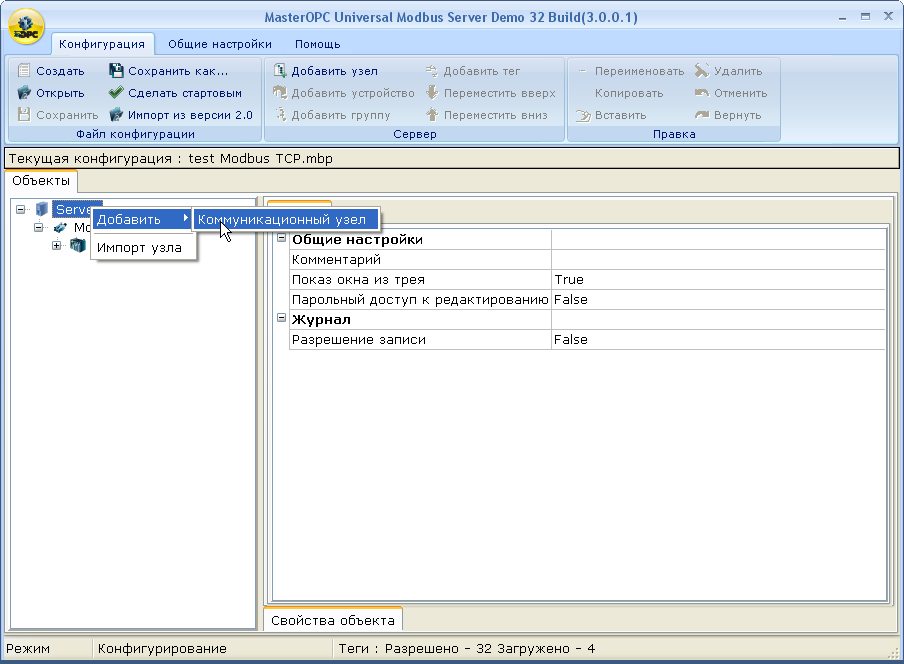This screenshot has height=664, width=904.
Task: Click the Удалить (Delete) icon
Action: (x=702, y=71)
